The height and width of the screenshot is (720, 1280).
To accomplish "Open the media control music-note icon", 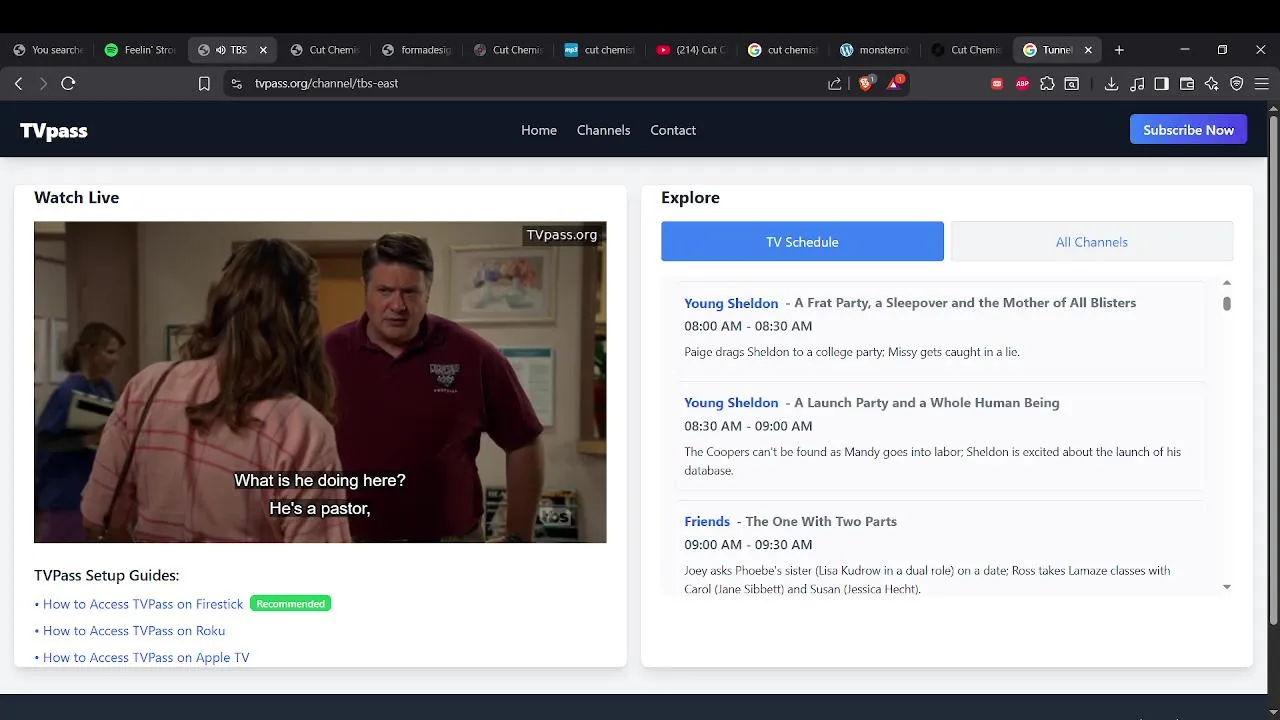I will (1136, 84).
